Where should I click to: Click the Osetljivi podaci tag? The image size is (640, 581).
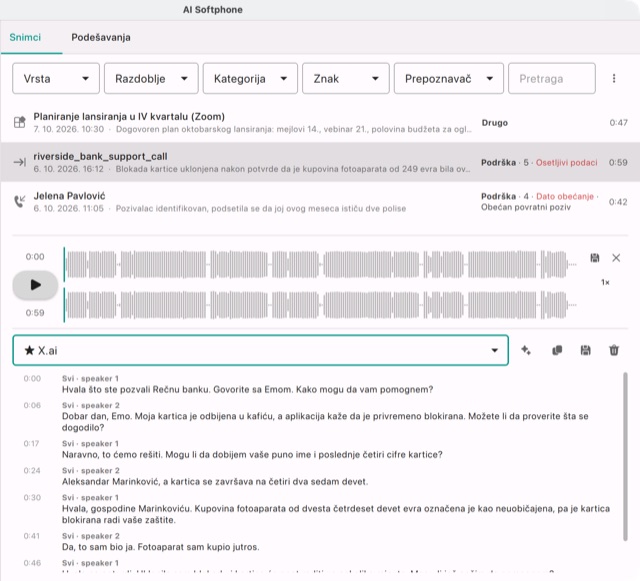(x=566, y=163)
